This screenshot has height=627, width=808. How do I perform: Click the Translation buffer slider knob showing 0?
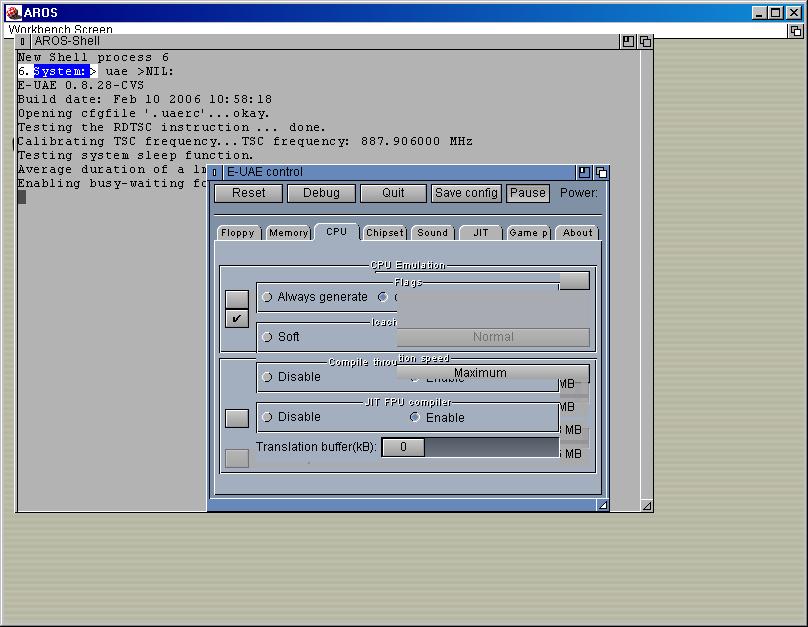(403, 447)
